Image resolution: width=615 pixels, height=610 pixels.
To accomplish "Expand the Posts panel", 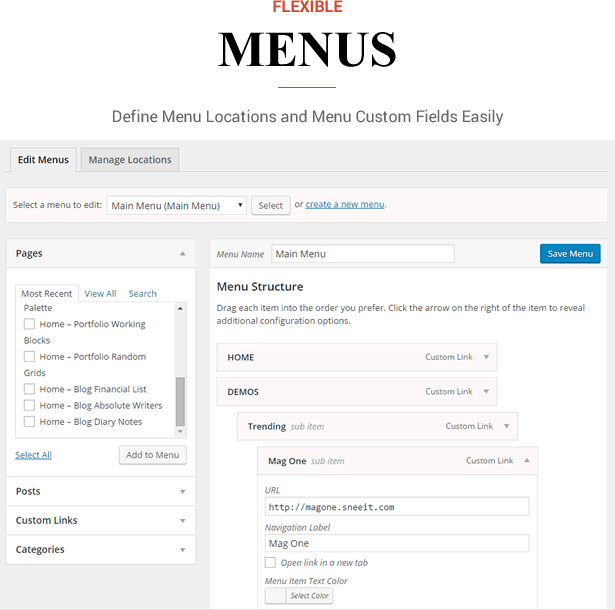I will [182, 492].
